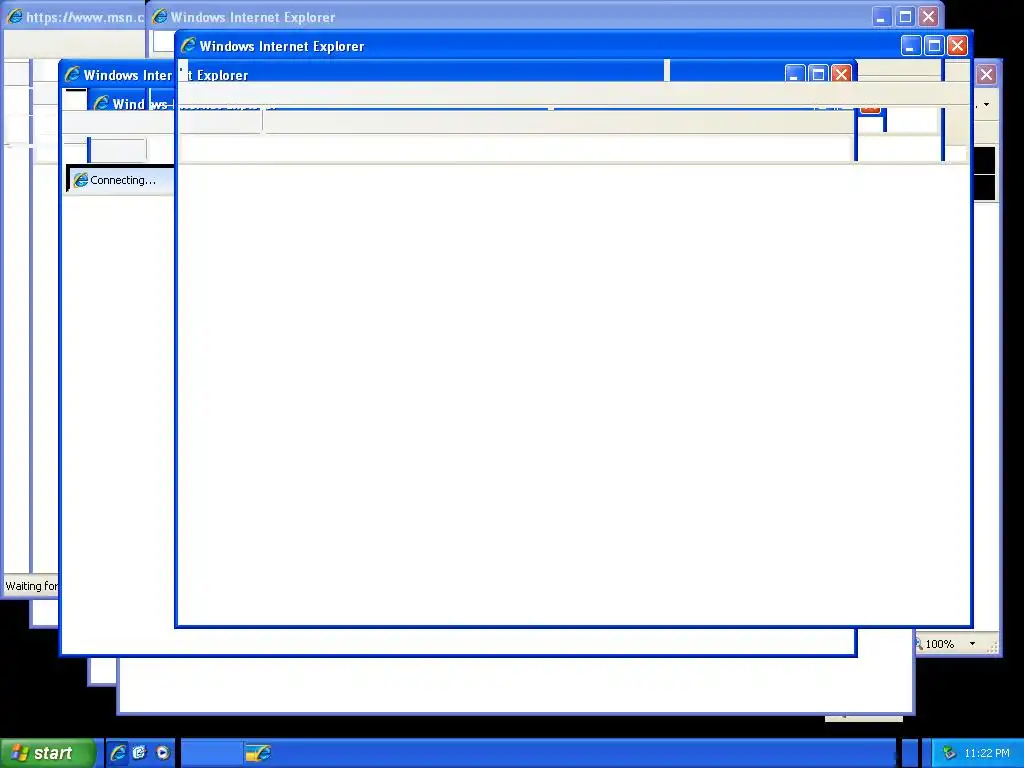Viewport: 1024px width, 768px height.
Task: Minimize the Connecting Internet Explorer window
Action: [x=794, y=74]
